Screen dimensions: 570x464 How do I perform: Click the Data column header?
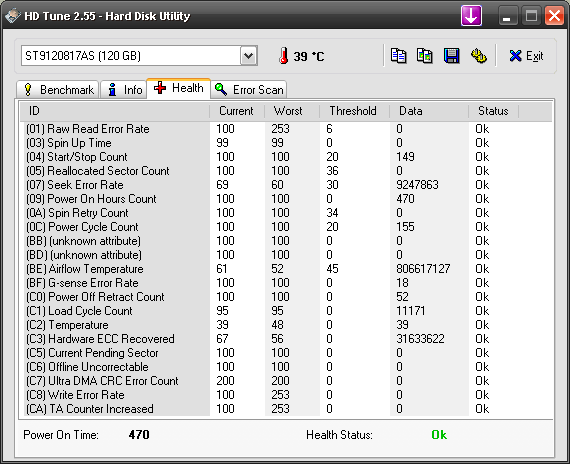tap(429, 111)
